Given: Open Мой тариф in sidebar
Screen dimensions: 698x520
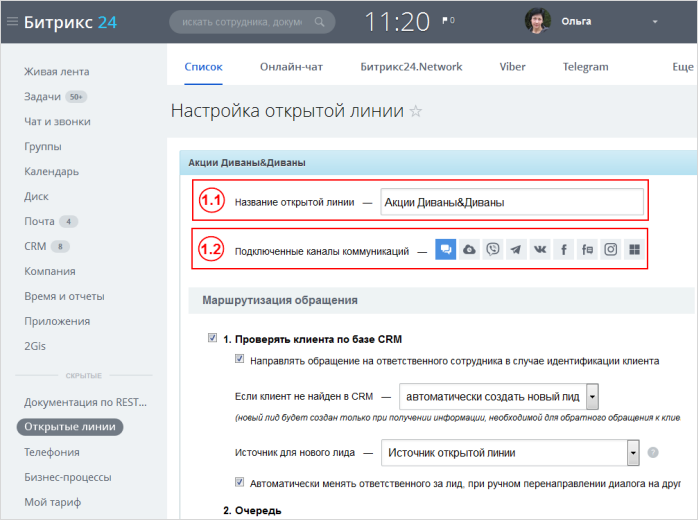Looking at the screenshot, I should coord(53,502).
